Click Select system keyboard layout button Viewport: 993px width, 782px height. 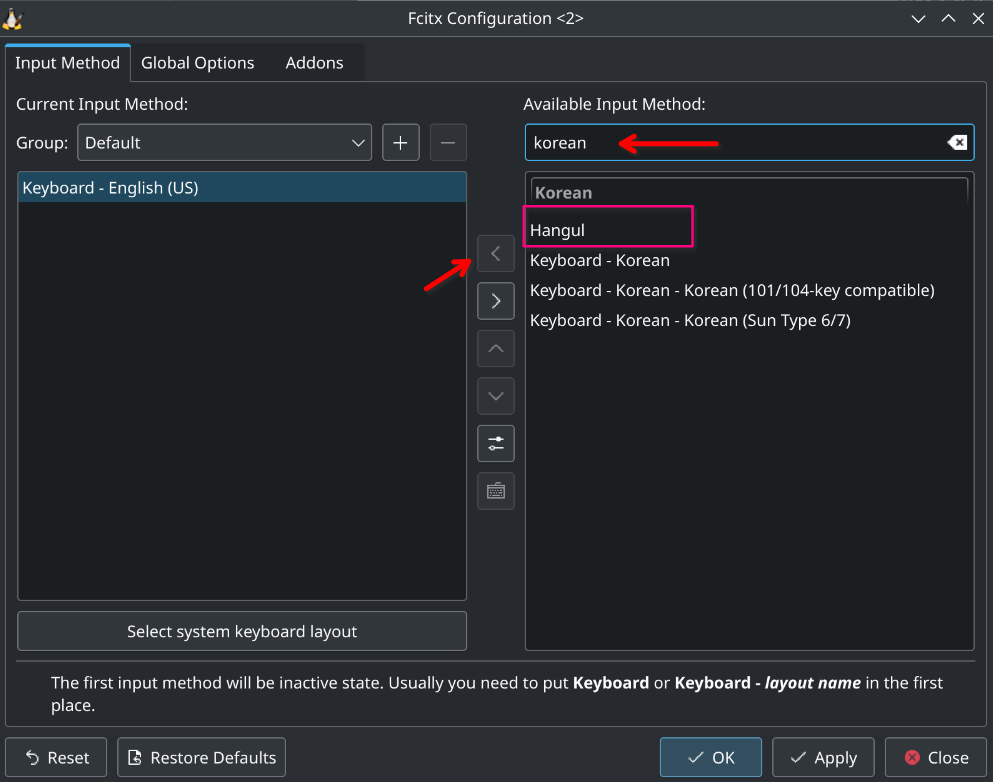tap(242, 631)
